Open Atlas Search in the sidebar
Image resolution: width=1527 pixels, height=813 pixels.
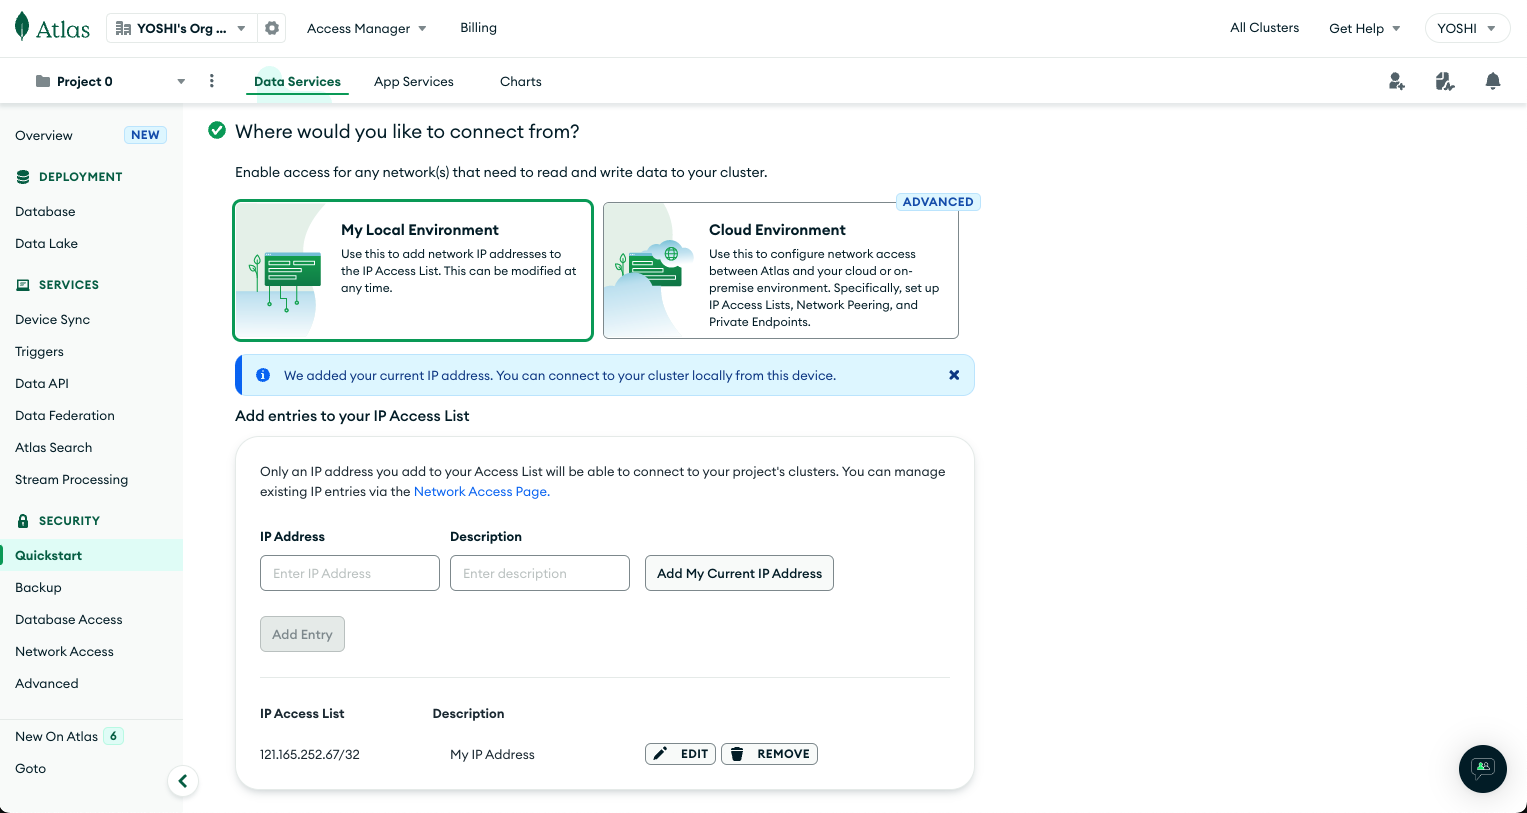click(x=53, y=447)
